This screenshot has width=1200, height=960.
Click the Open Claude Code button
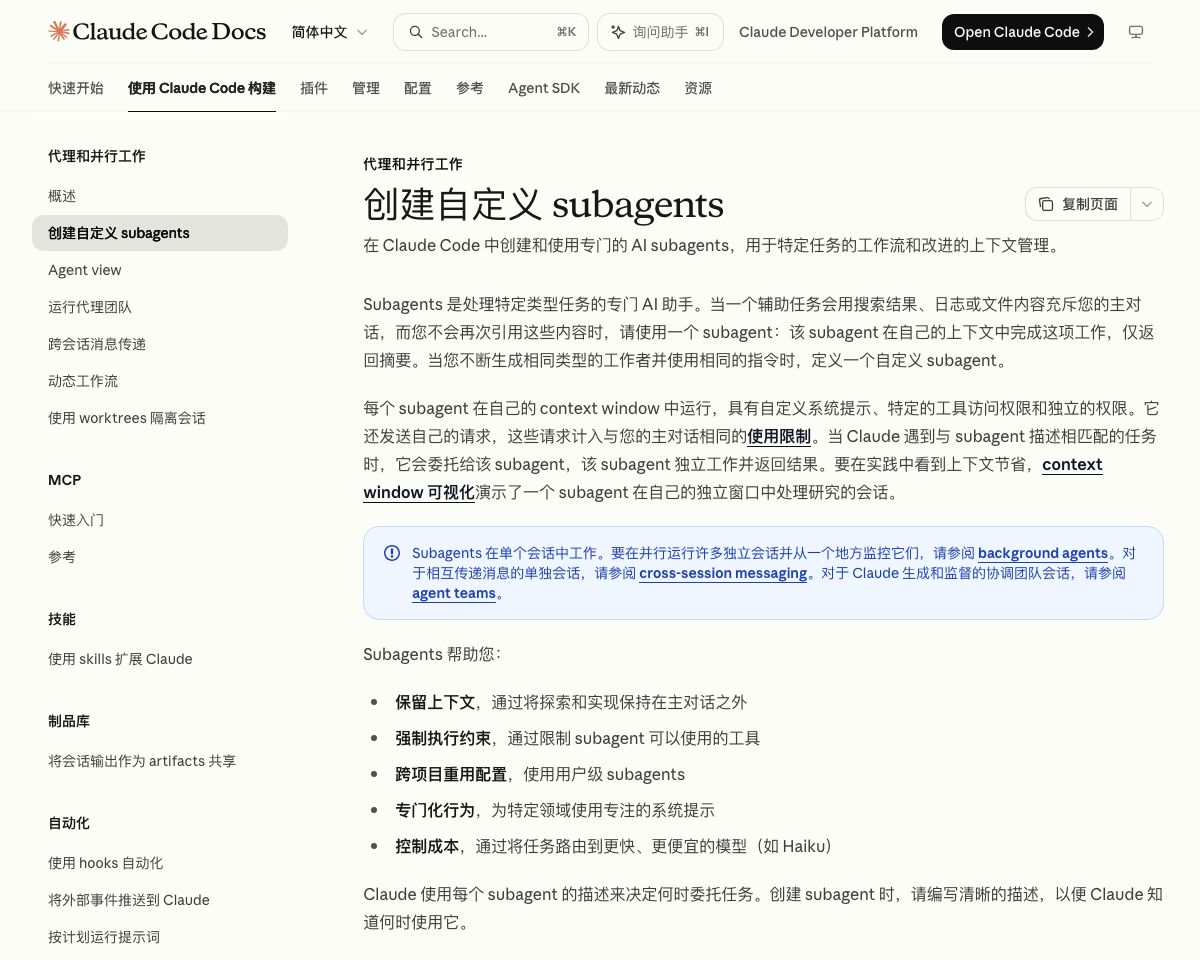1023,32
